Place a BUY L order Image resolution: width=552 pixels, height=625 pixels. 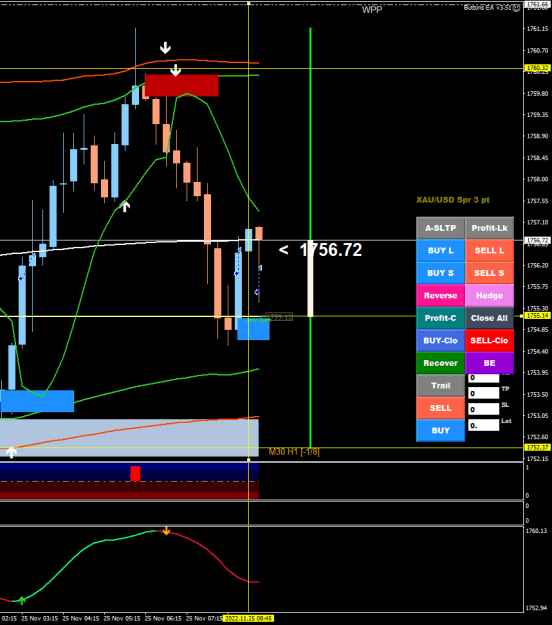440,250
